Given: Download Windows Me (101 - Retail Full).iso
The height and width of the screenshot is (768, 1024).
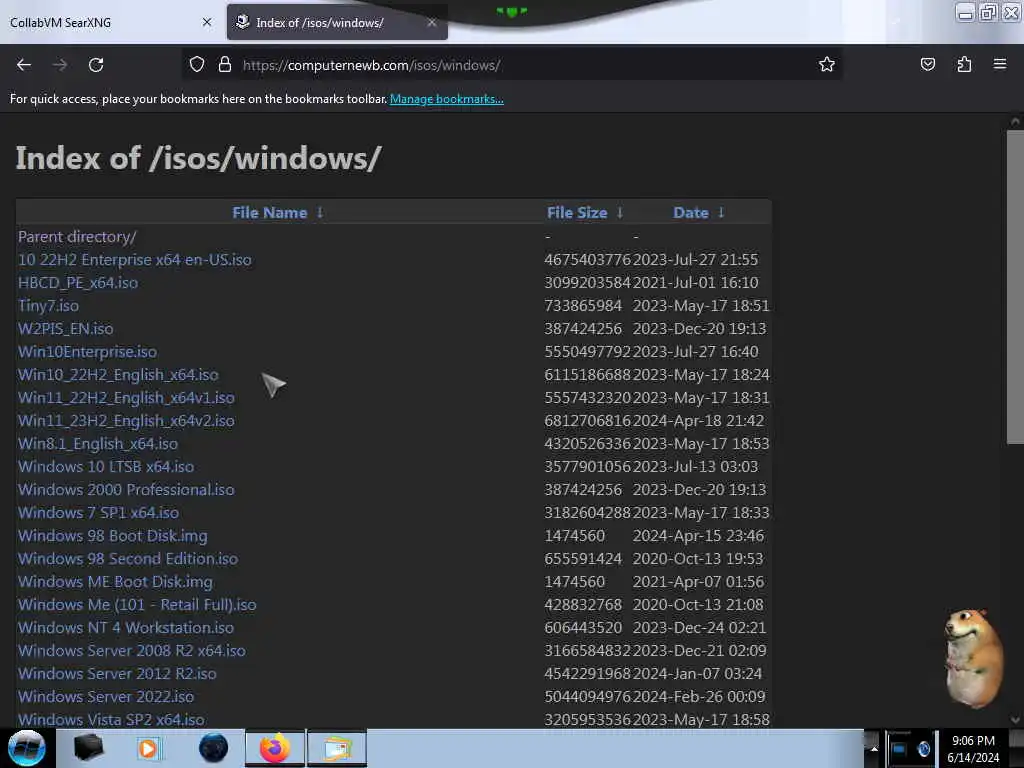Looking at the screenshot, I should [x=137, y=605].
